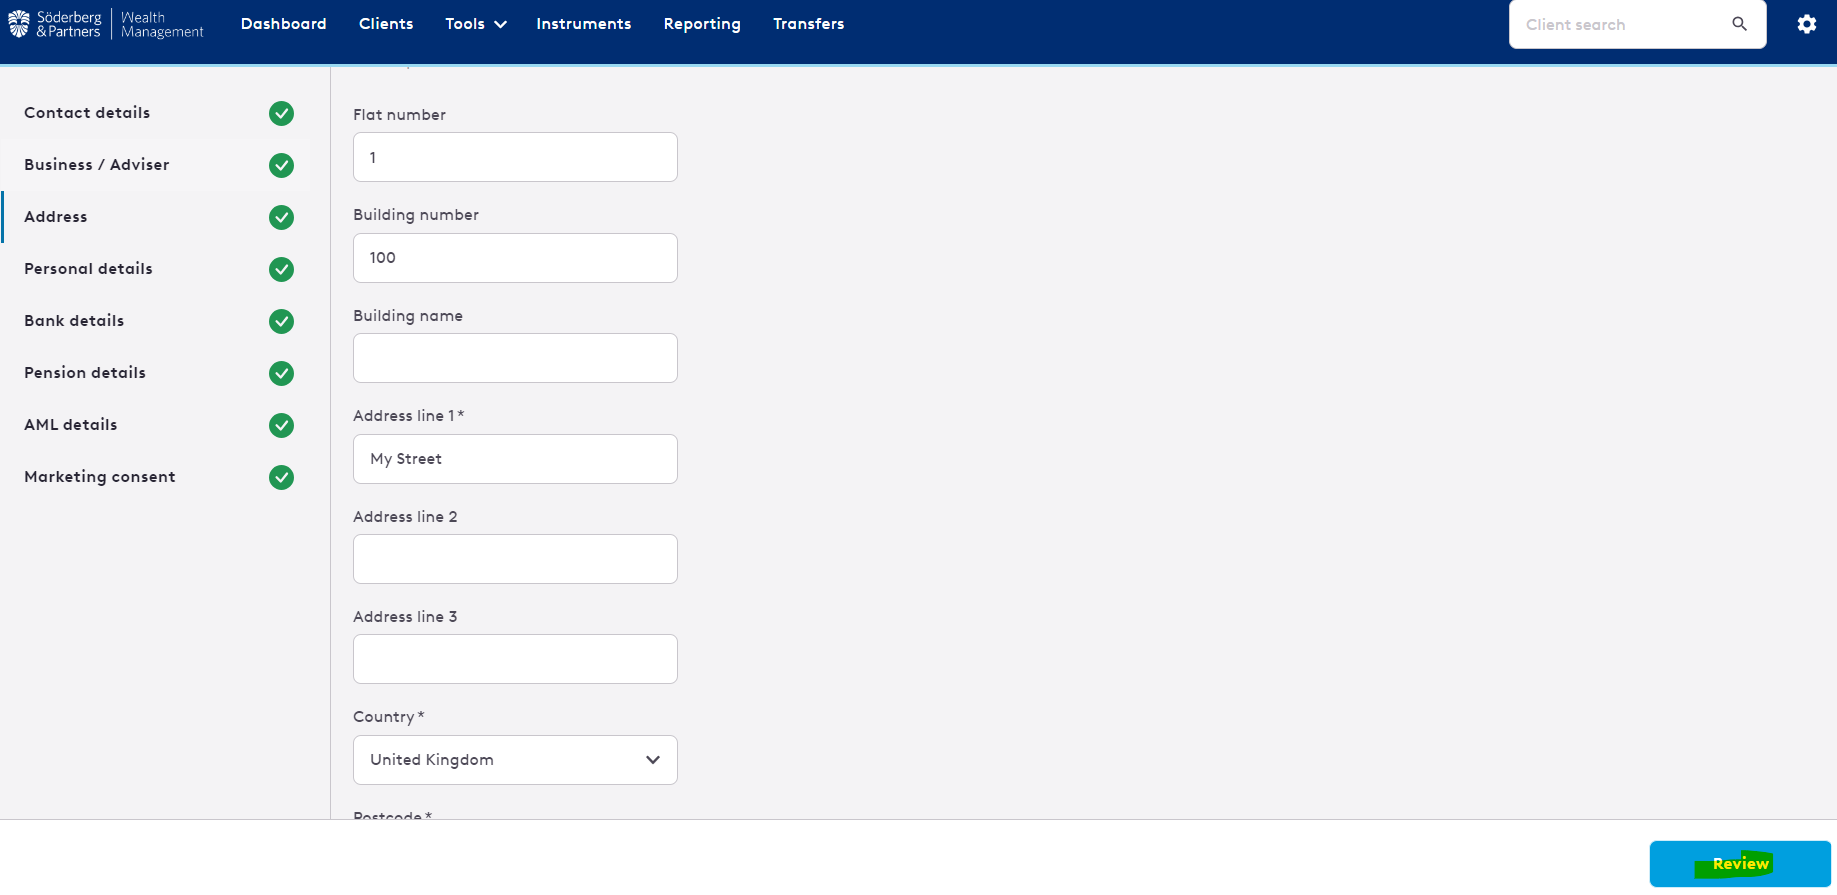Click the green checkmark beside AML details
Image resolution: width=1837 pixels, height=895 pixels.
tap(281, 425)
